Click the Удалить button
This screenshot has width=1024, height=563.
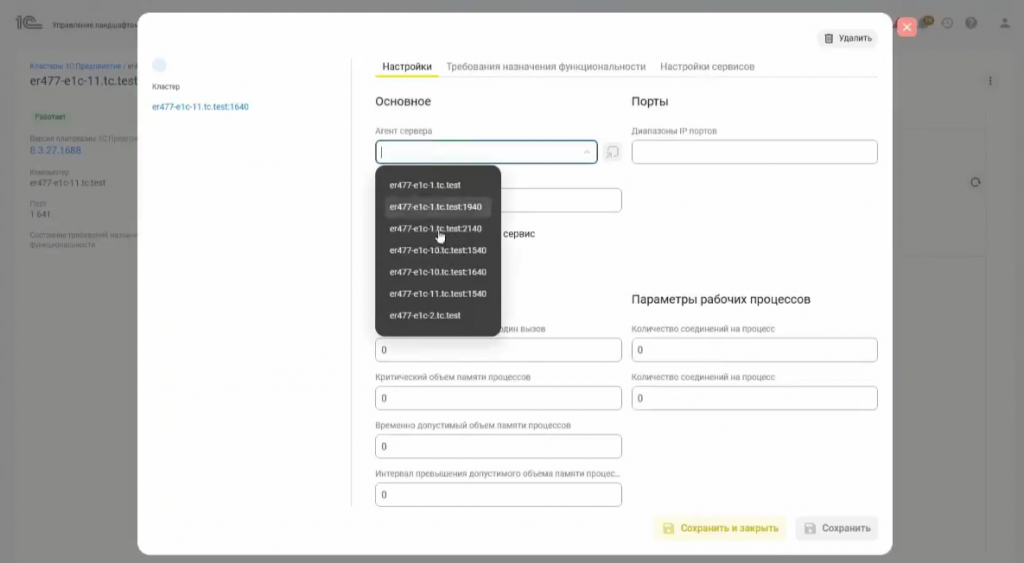[x=848, y=39]
